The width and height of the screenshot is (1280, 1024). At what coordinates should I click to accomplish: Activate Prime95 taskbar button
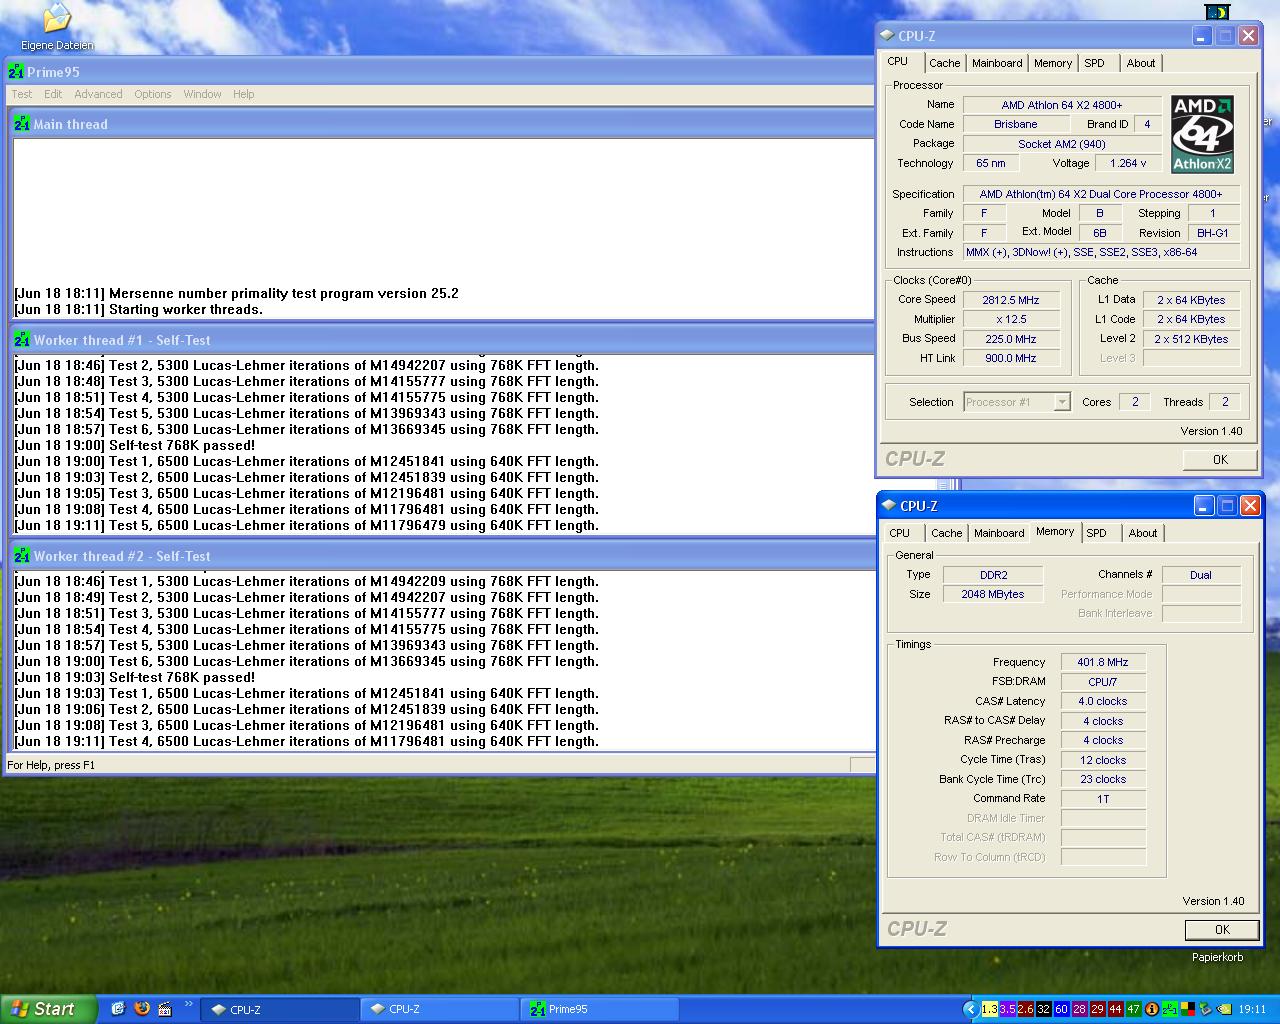(598, 1009)
